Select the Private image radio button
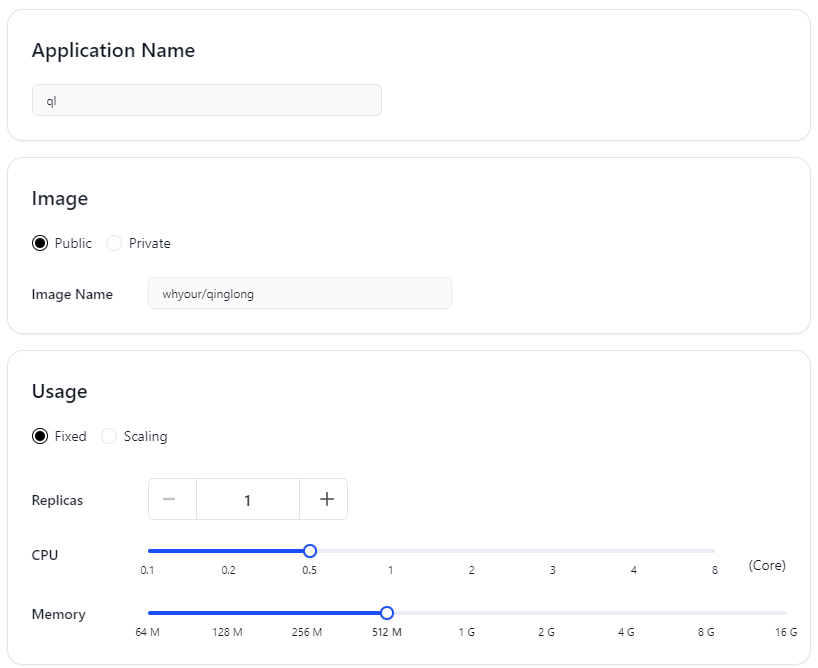Image resolution: width=818 pixels, height=668 pixels. [114, 243]
